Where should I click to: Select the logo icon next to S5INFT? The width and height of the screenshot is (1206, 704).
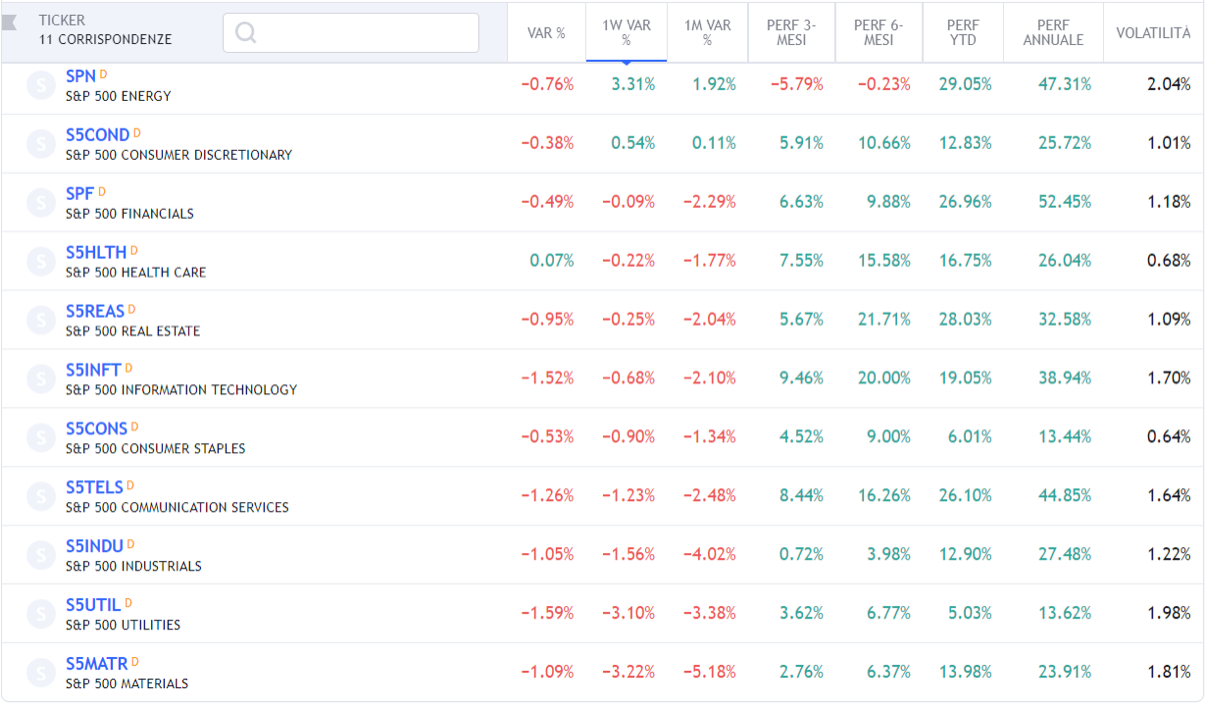(x=41, y=379)
